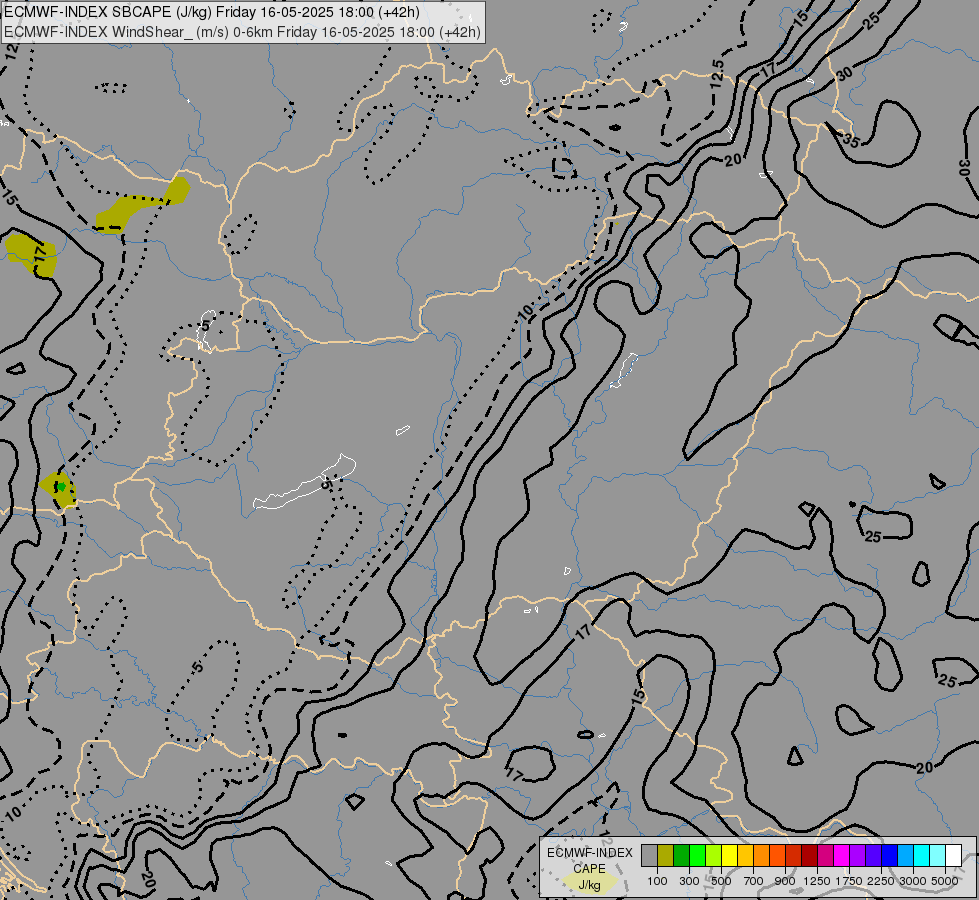Click the gray swatch in CAPE legend
The width and height of the screenshot is (979, 900).
[x=649, y=856]
